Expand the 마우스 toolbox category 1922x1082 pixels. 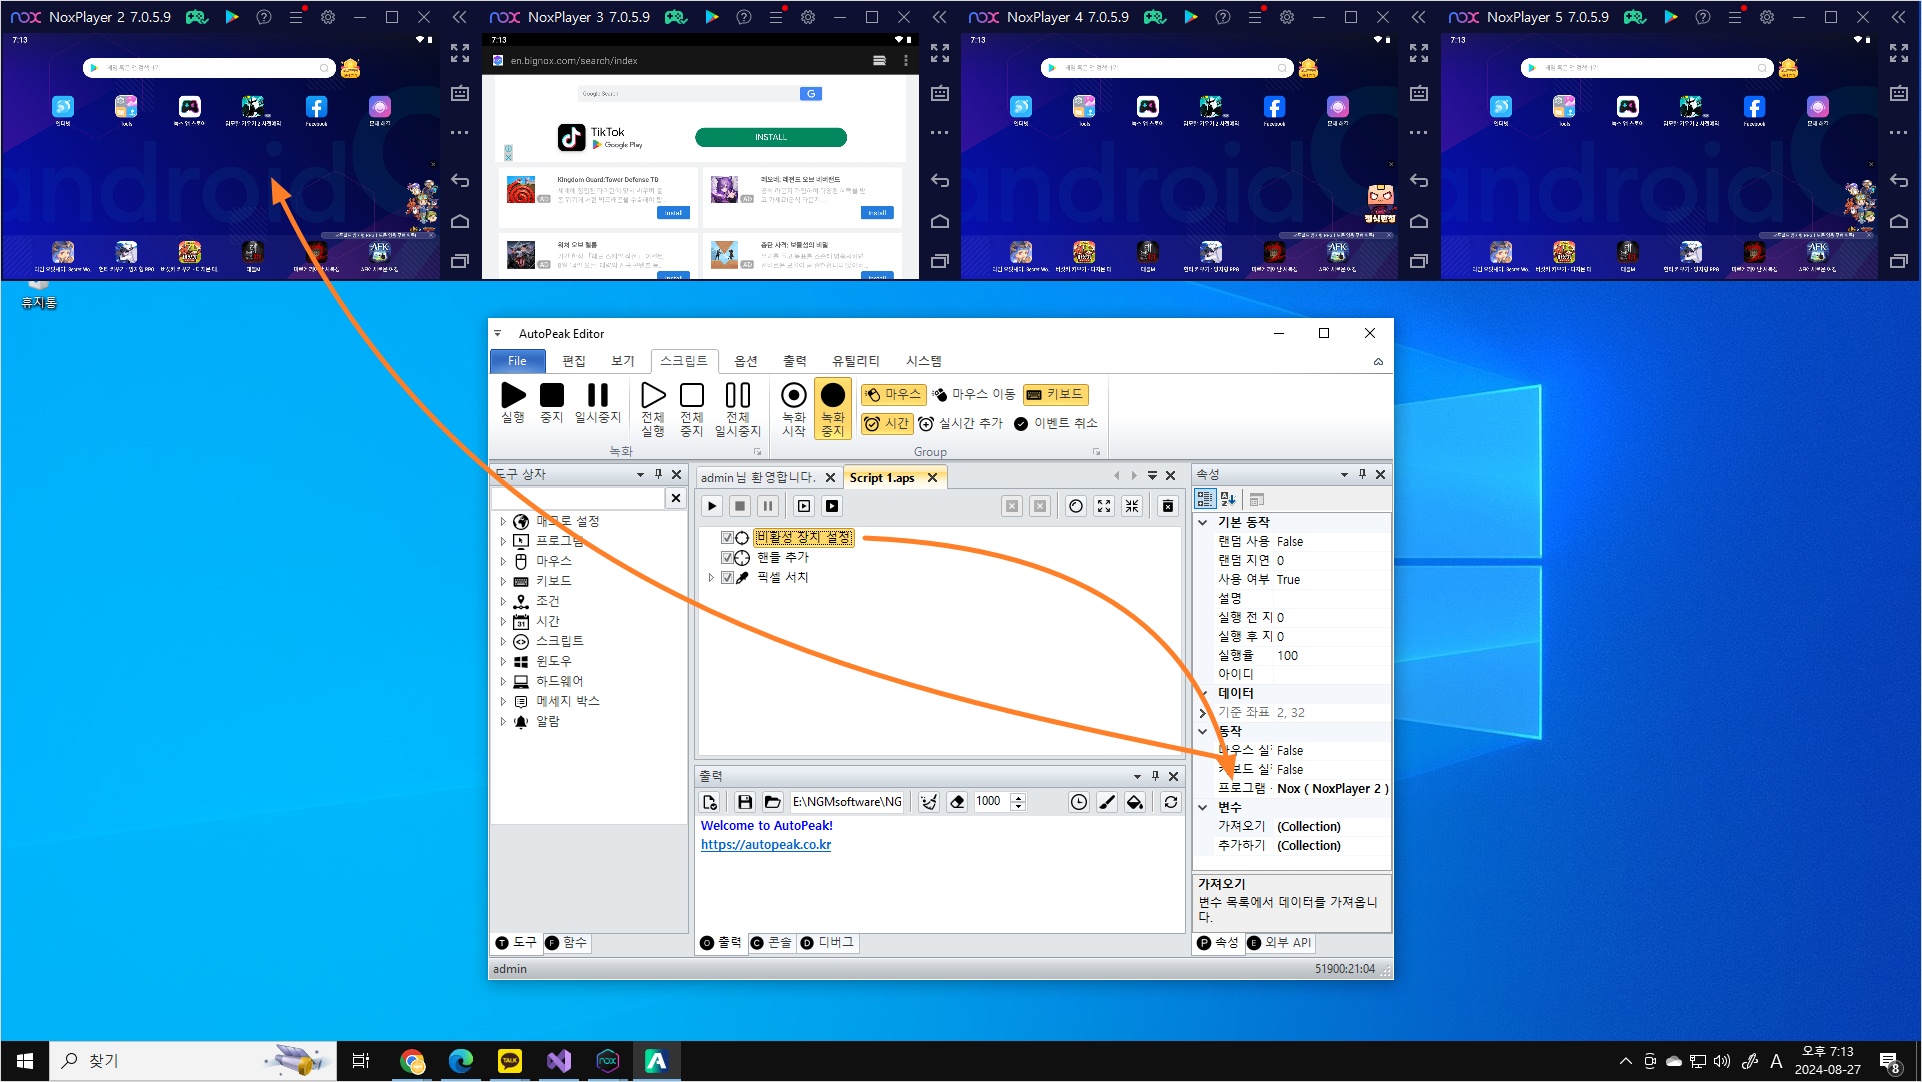click(x=503, y=561)
